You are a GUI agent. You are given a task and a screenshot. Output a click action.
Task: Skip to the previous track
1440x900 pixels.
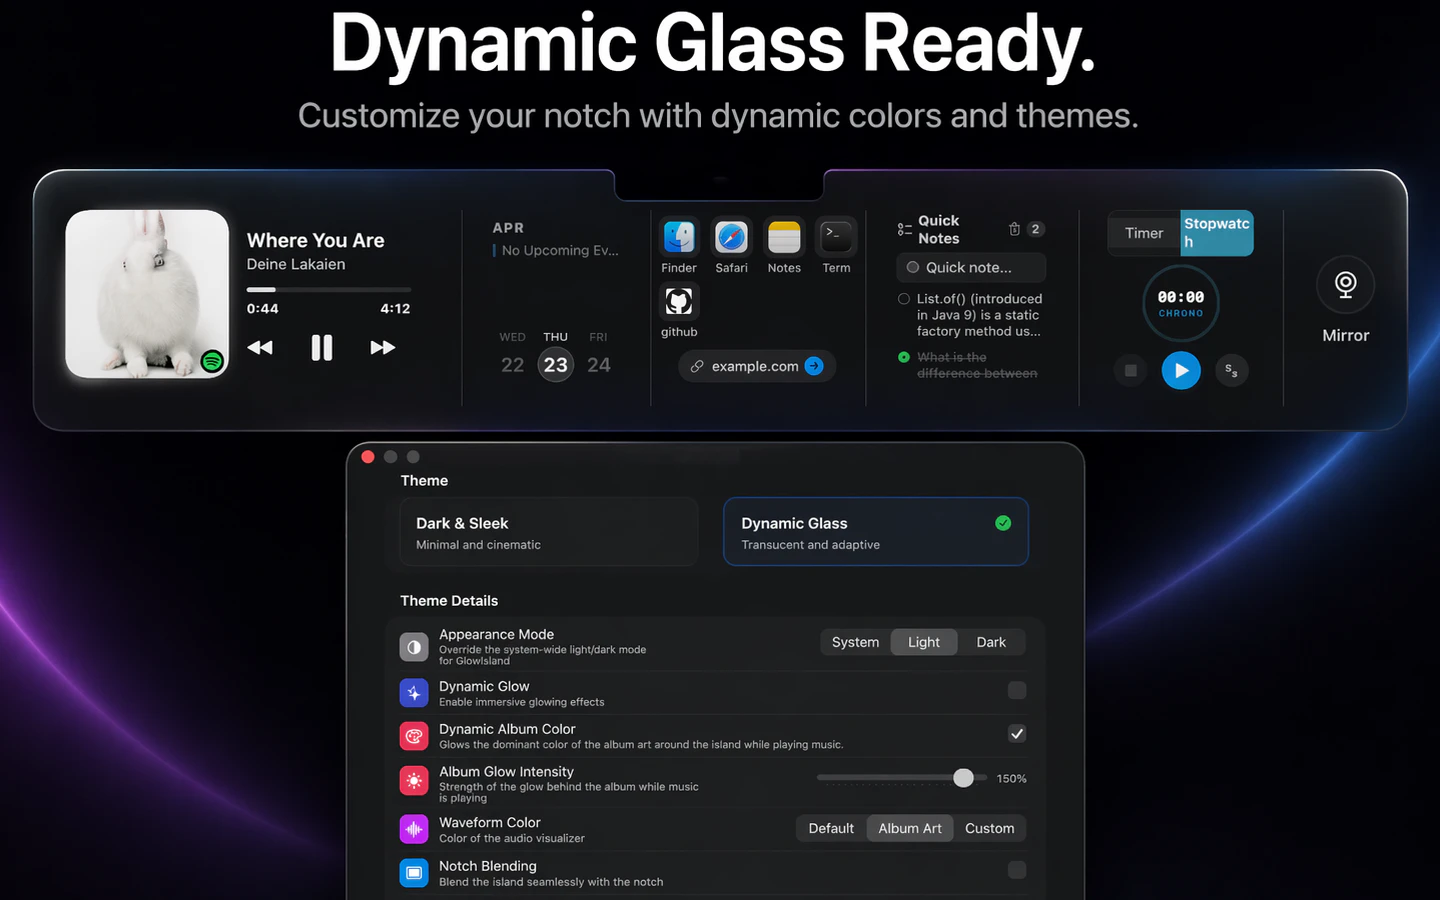pyautogui.click(x=260, y=348)
